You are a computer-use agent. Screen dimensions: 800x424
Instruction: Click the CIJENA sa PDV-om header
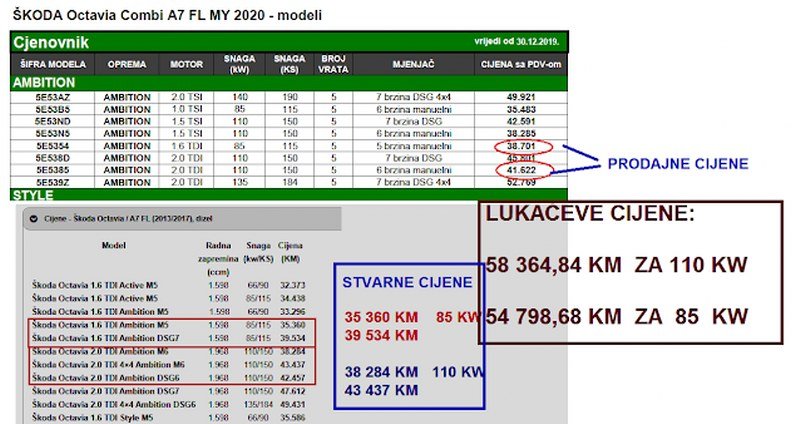519,64
